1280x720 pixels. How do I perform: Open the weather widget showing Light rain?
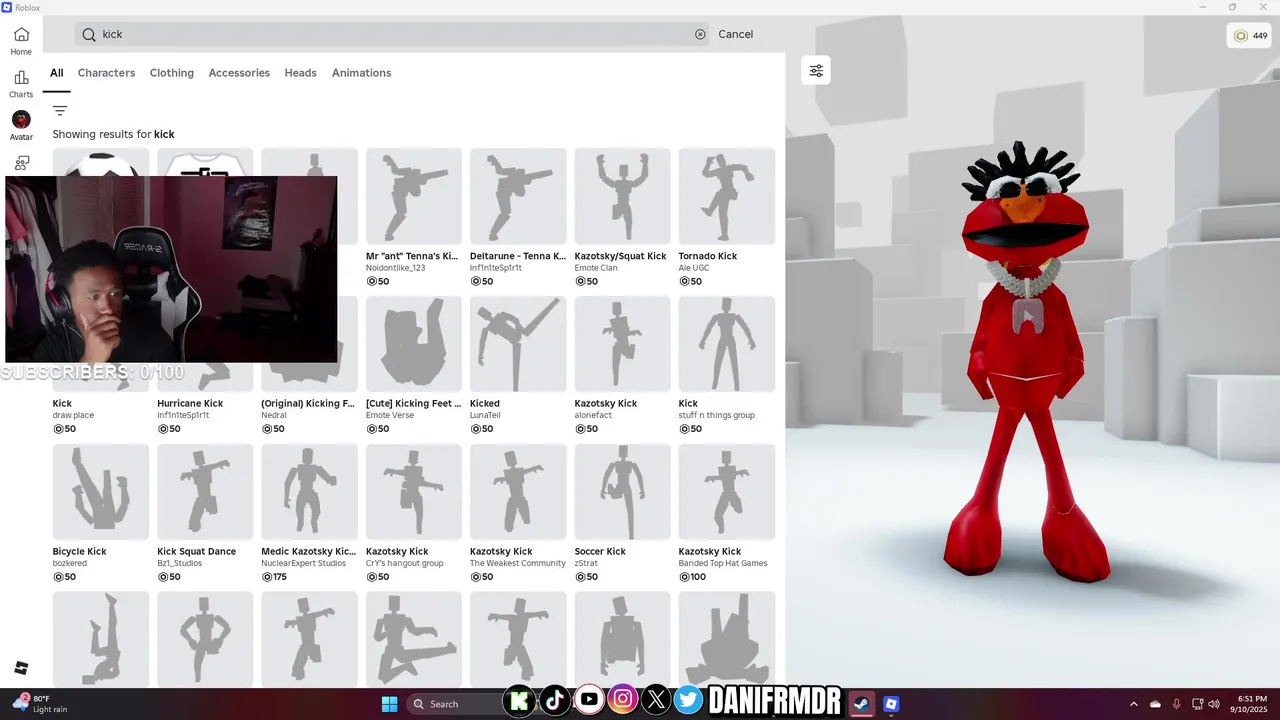pos(40,704)
